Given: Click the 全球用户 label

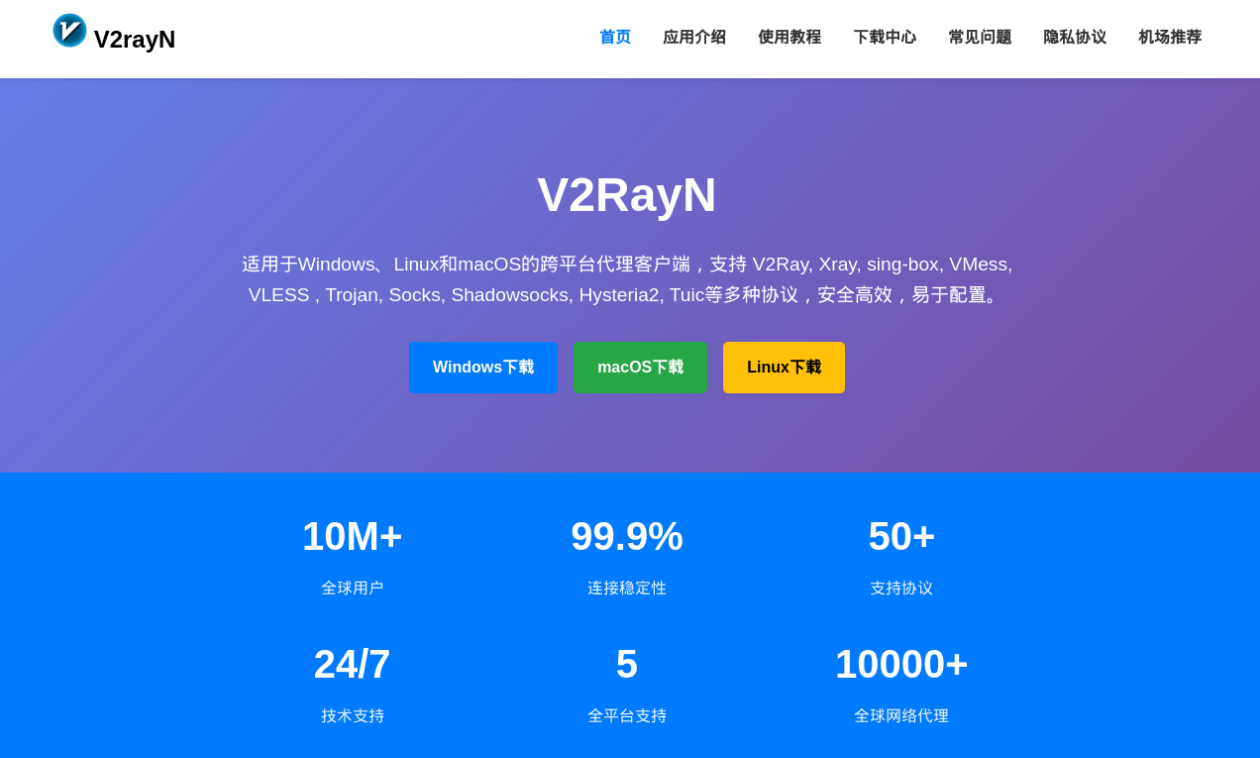Looking at the screenshot, I should (x=352, y=588).
